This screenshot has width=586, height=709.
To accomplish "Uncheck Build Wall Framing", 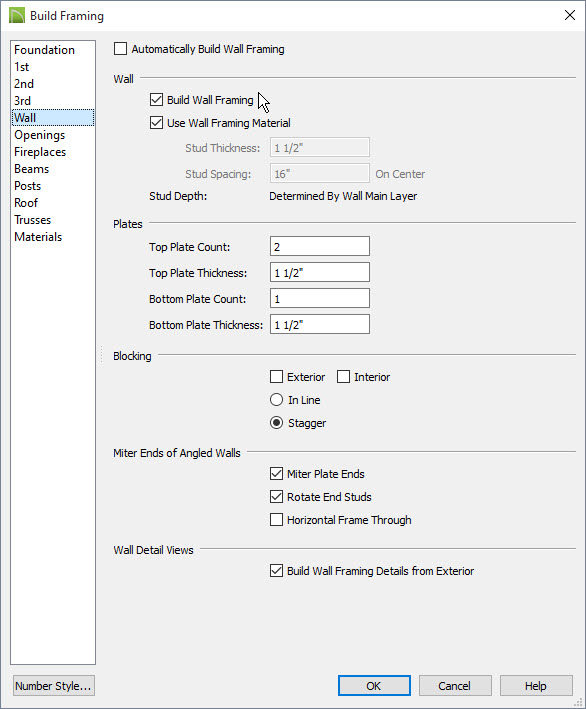I will click(x=156, y=100).
